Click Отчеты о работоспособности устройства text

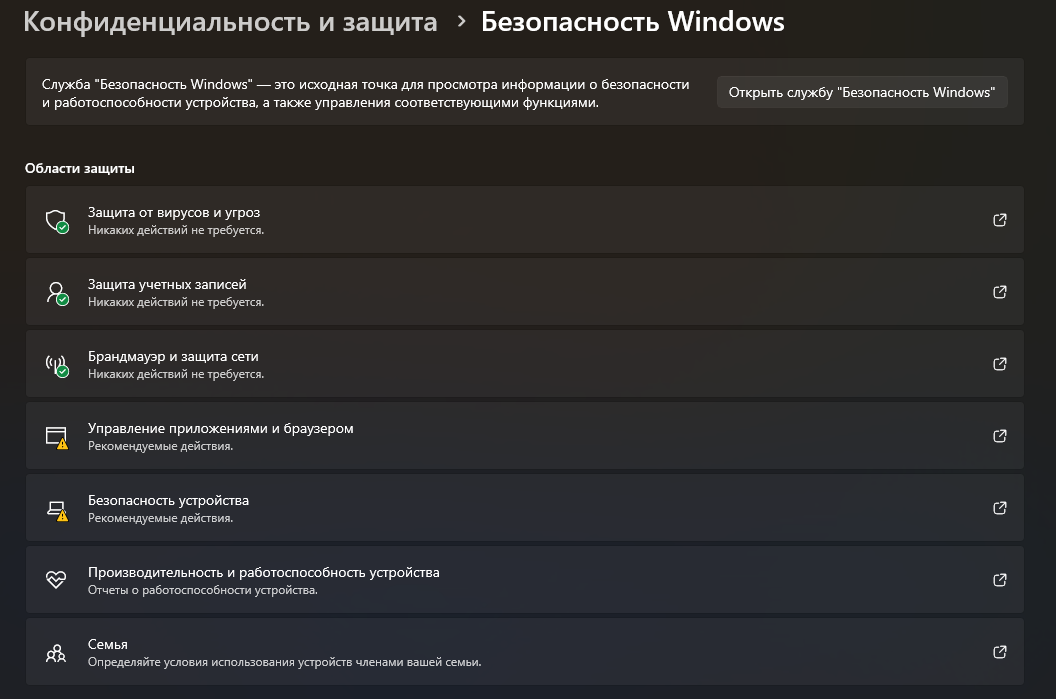(203, 590)
